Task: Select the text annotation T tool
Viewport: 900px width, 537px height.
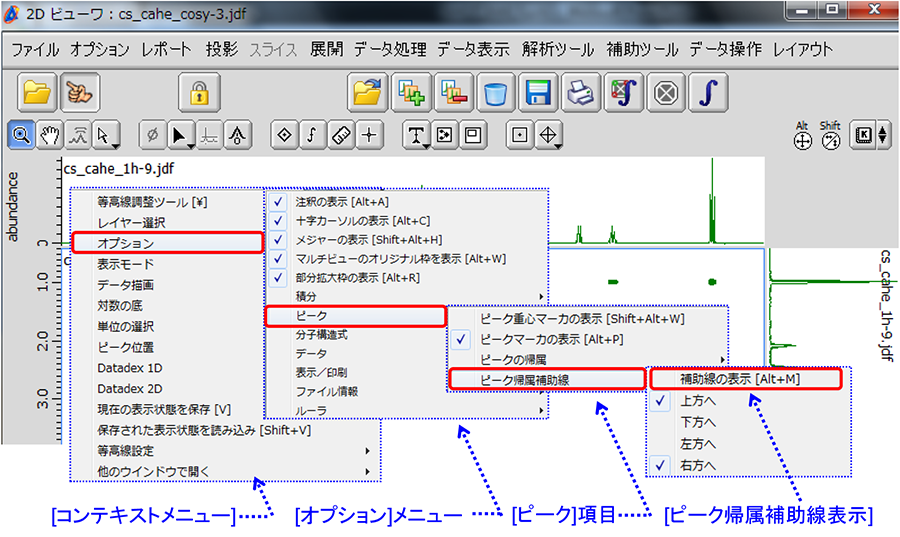Action: (x=416, y=135)
